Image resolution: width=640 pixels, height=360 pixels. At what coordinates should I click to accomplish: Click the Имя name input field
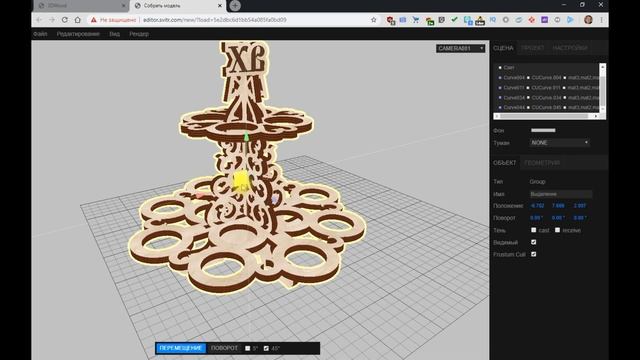tap(561, 194)
